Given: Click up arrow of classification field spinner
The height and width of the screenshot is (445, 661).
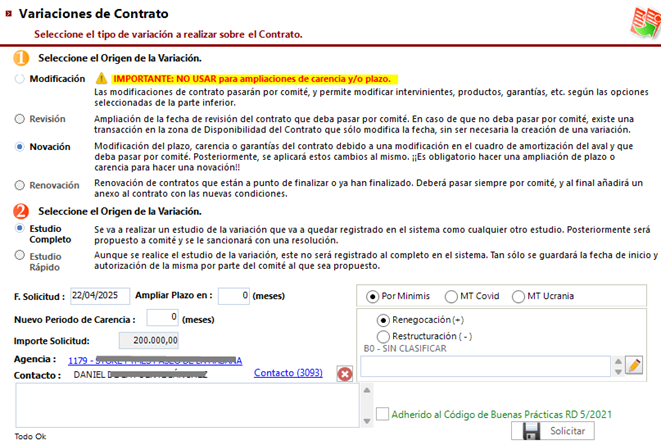Looking at the screenshot, I should [618, 362].
